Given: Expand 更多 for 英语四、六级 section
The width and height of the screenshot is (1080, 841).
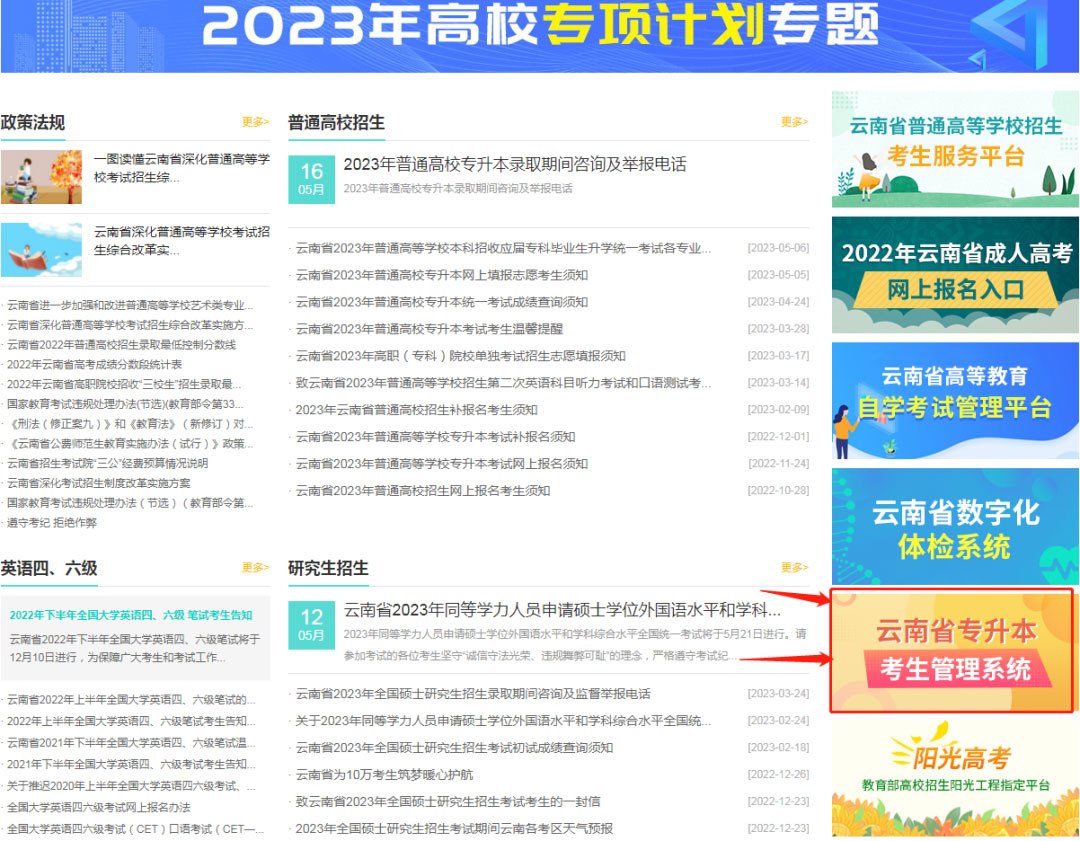Looking at the screenshot, I should point(255,567).
